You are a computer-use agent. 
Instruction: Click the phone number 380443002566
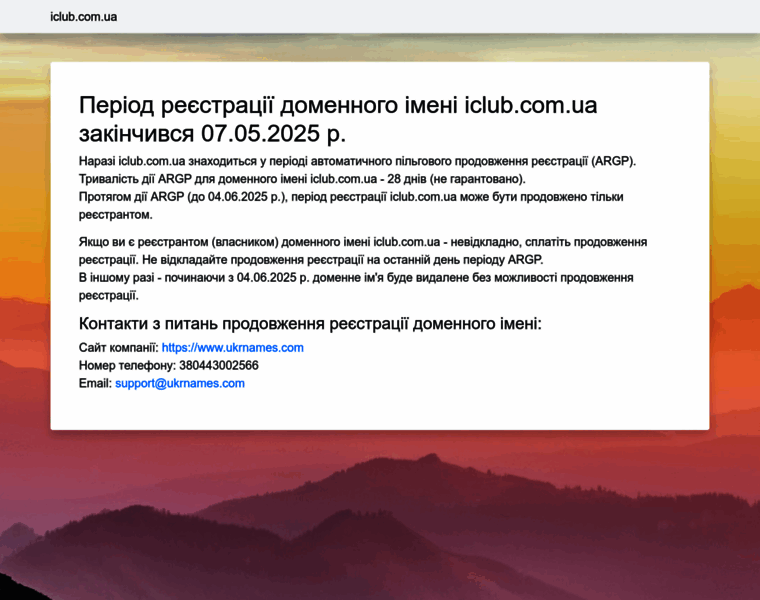click(219, 365)
